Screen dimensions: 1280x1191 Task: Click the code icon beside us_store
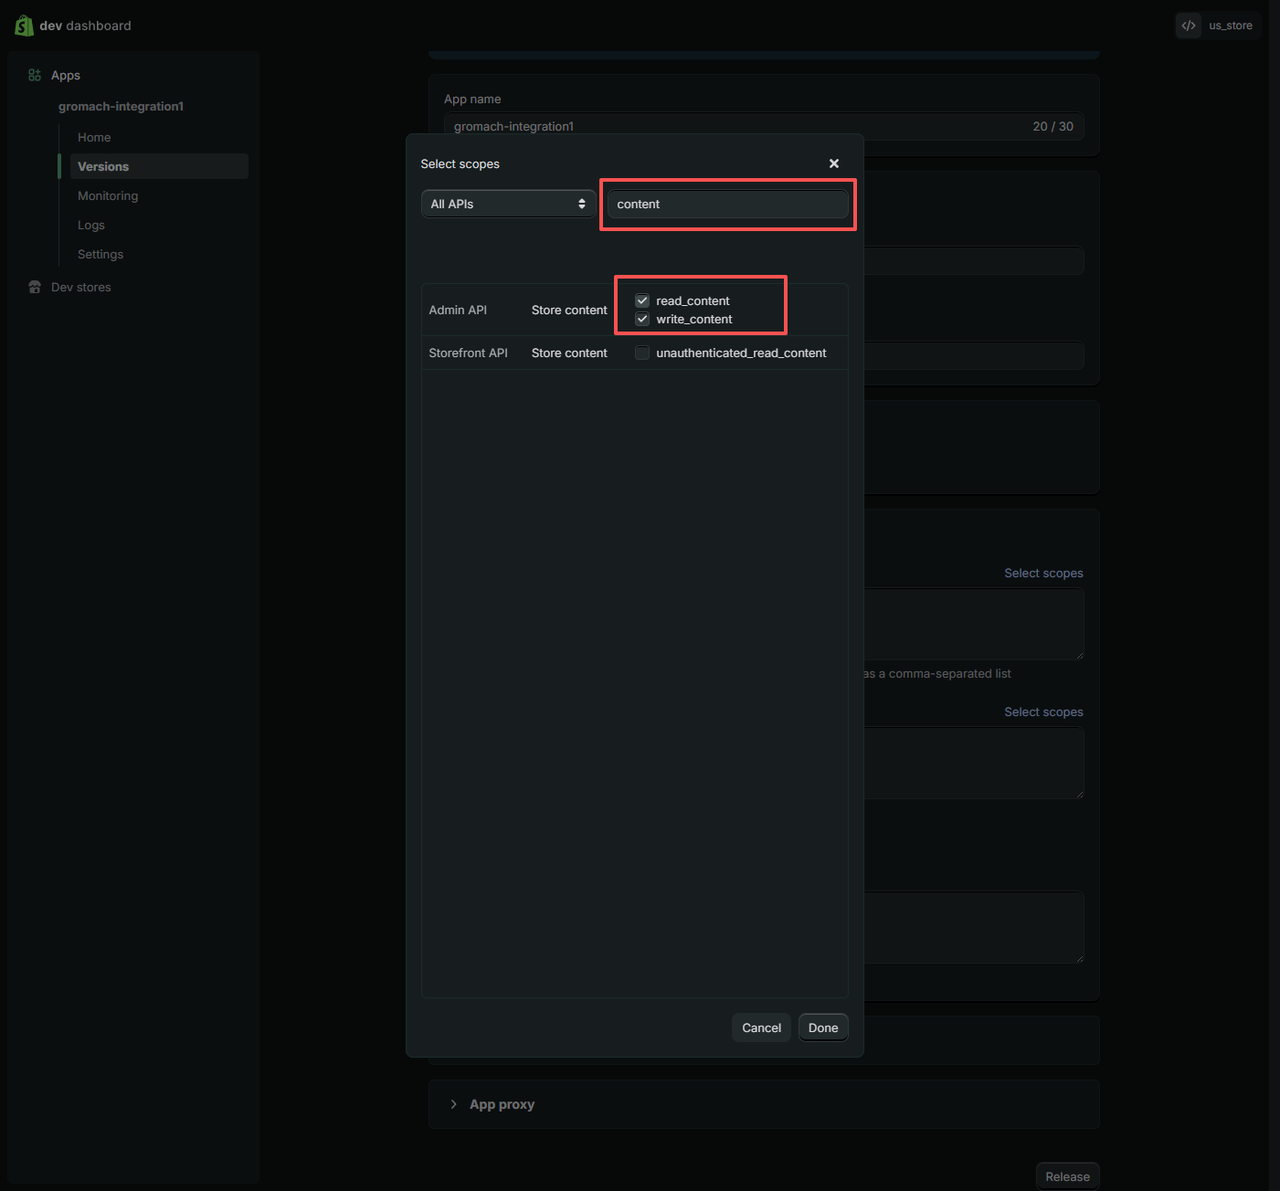pos(1188,25)
